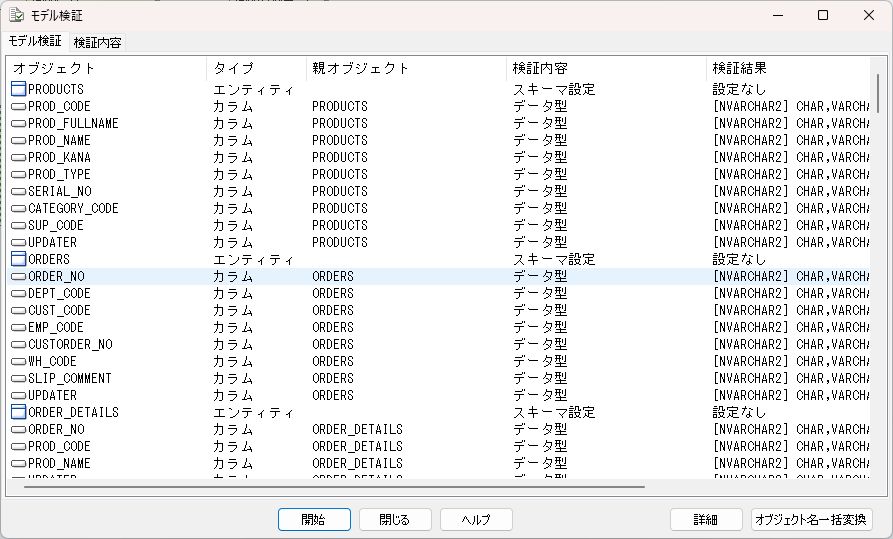The width and height of the screenshot is (893, 539).
Task: Click the 開始 button
Action: point(314,520)
